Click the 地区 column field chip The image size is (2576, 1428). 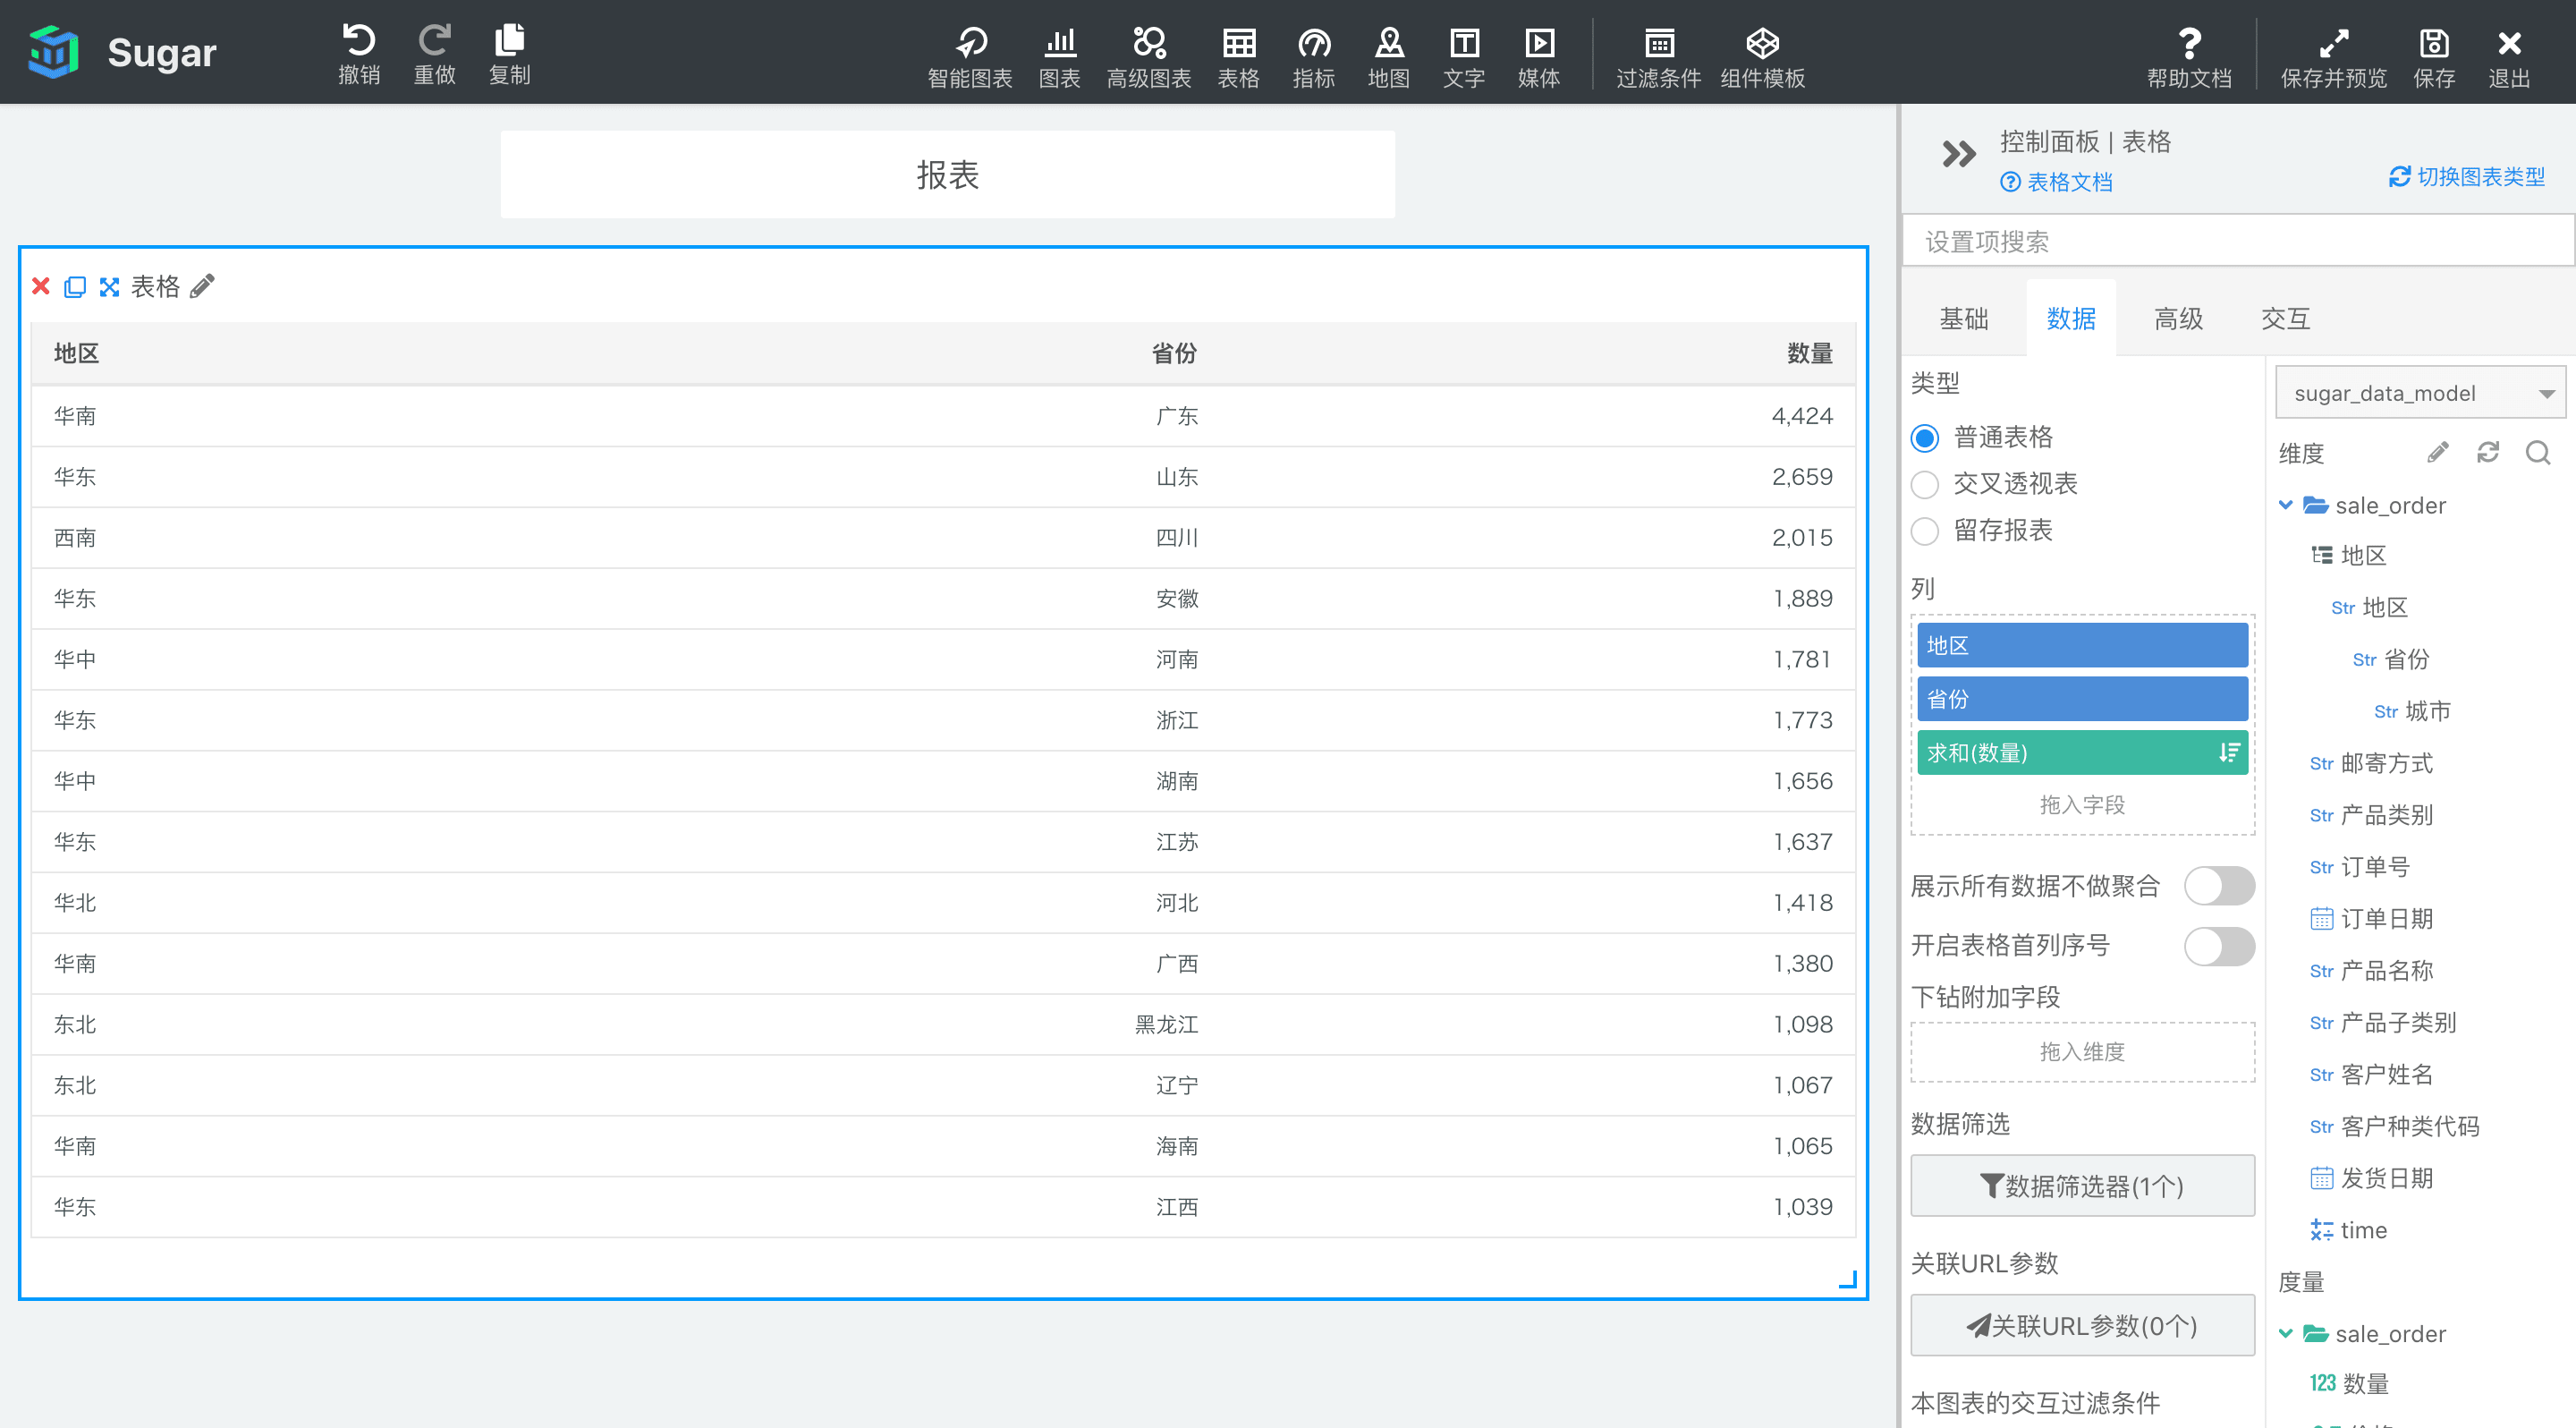click(2082, 646)
